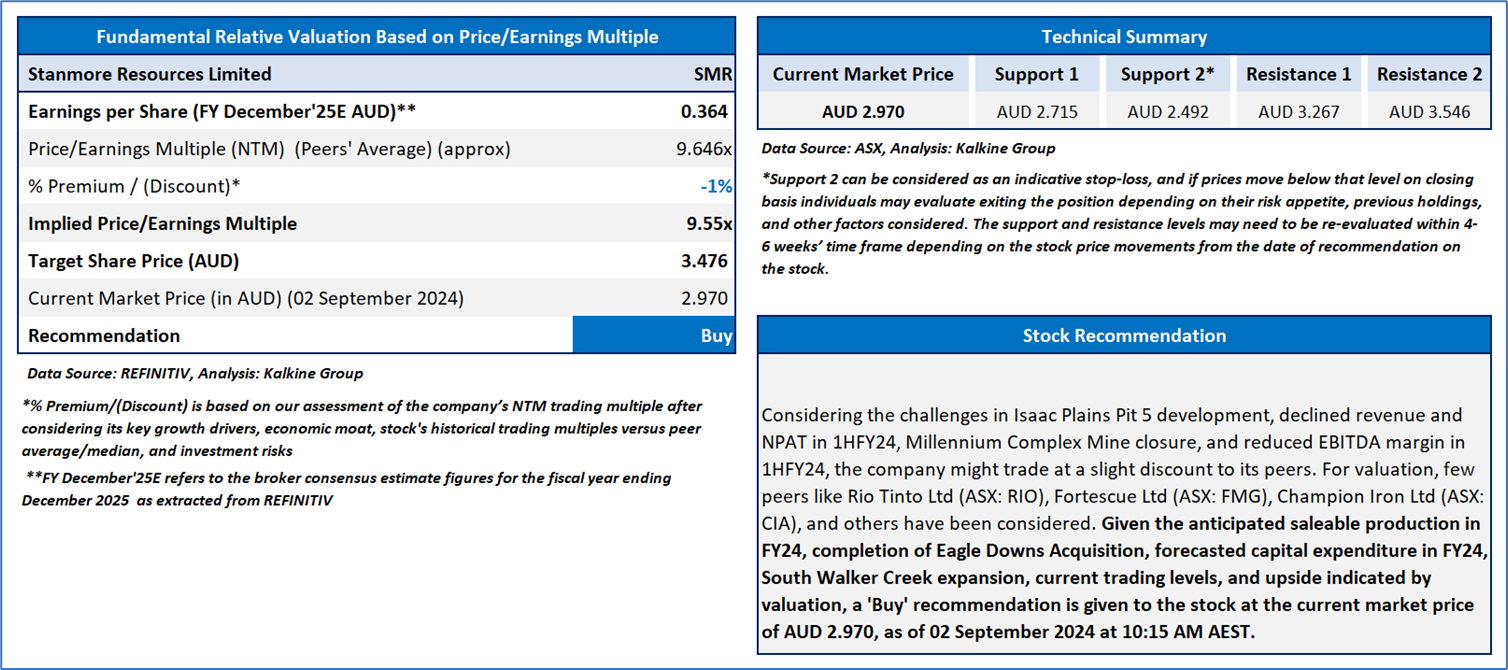This screenshot has height=670, width=1508.
Task: Click the Support 2 value AUD 2.492
Action: click(1168, 112)
